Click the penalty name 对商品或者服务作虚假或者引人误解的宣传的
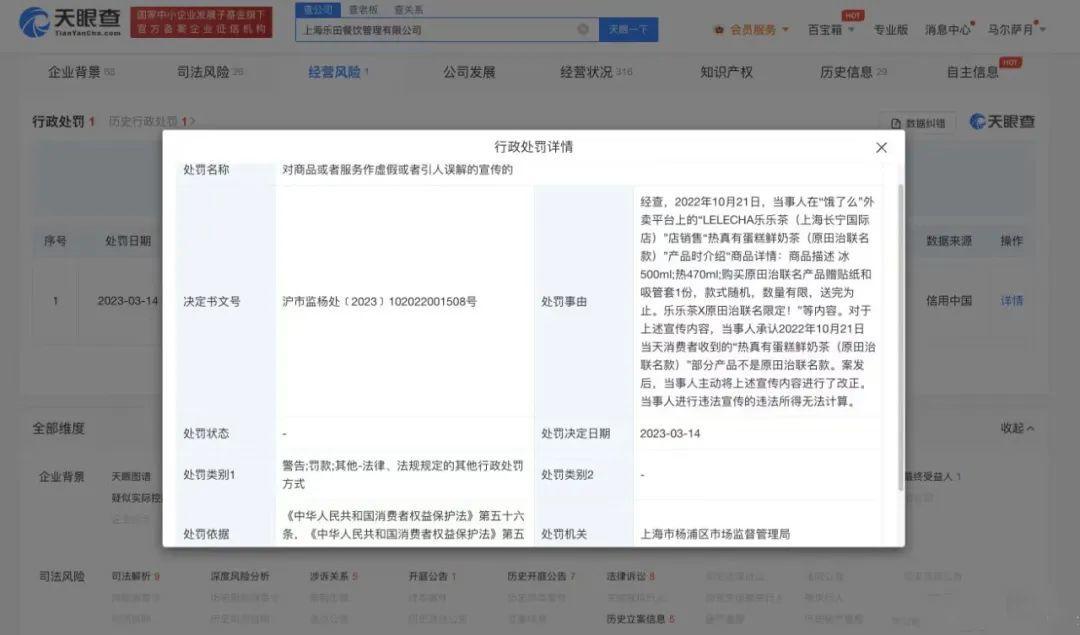This screenshot has width=1080, height=635. click(x=397, y=169)
